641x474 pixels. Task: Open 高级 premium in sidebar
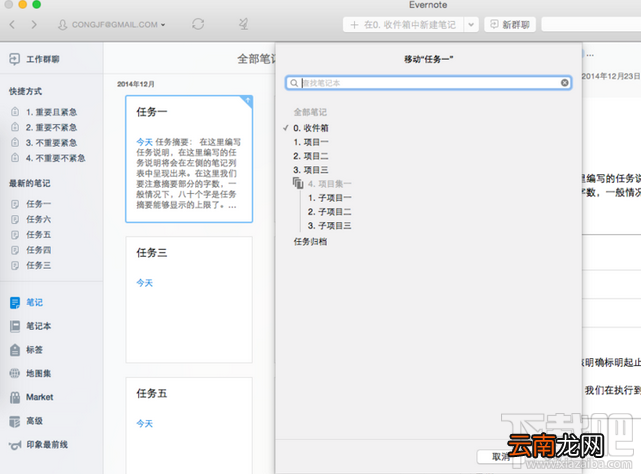27,421
